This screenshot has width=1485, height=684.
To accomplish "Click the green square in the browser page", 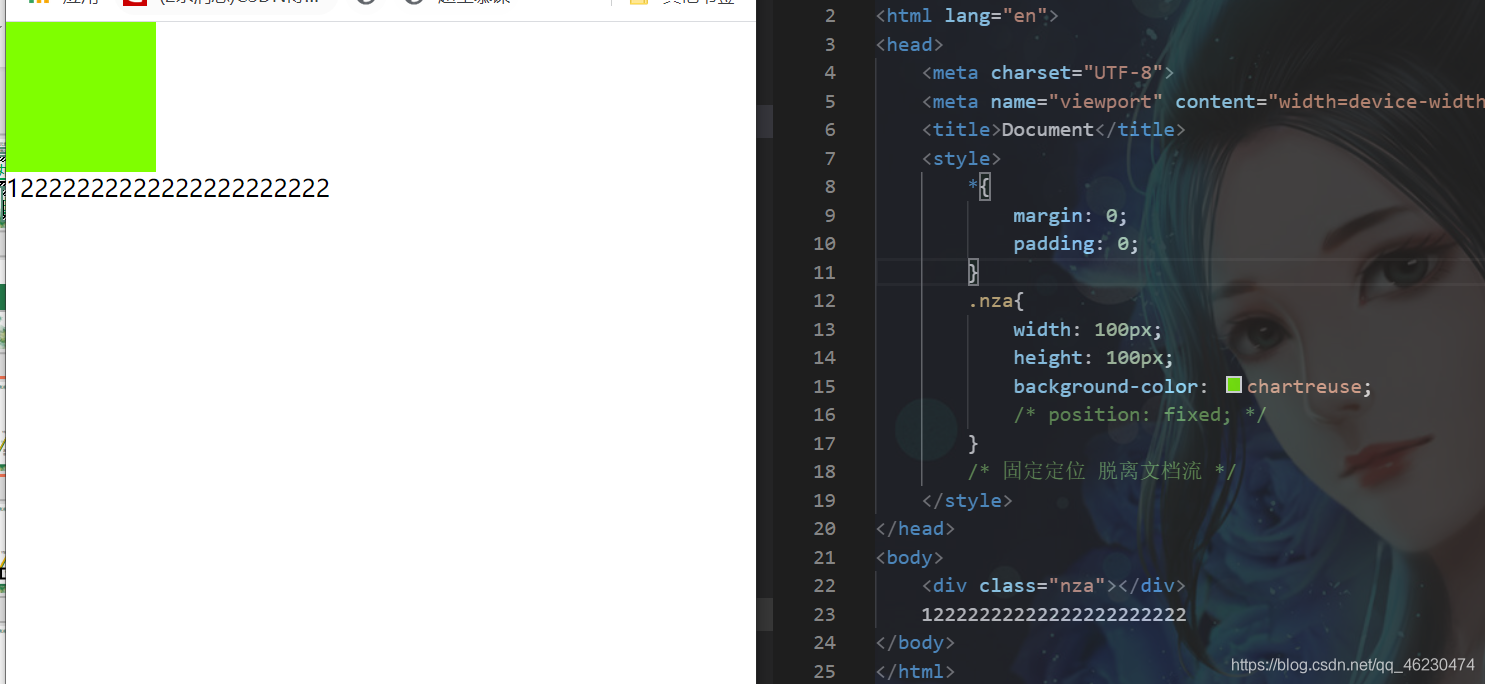I will (x=81, y=96).
